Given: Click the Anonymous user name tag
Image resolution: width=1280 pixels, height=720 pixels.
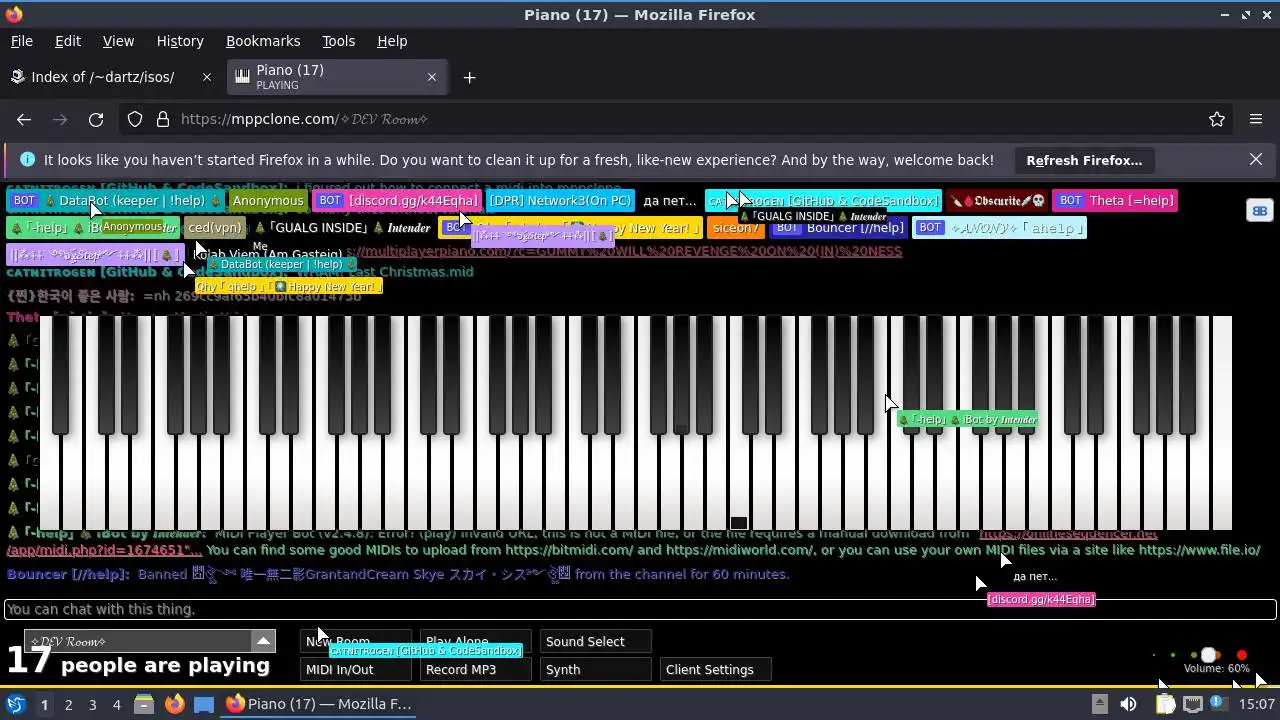Looking at the screenshot, I should (267, 200).
